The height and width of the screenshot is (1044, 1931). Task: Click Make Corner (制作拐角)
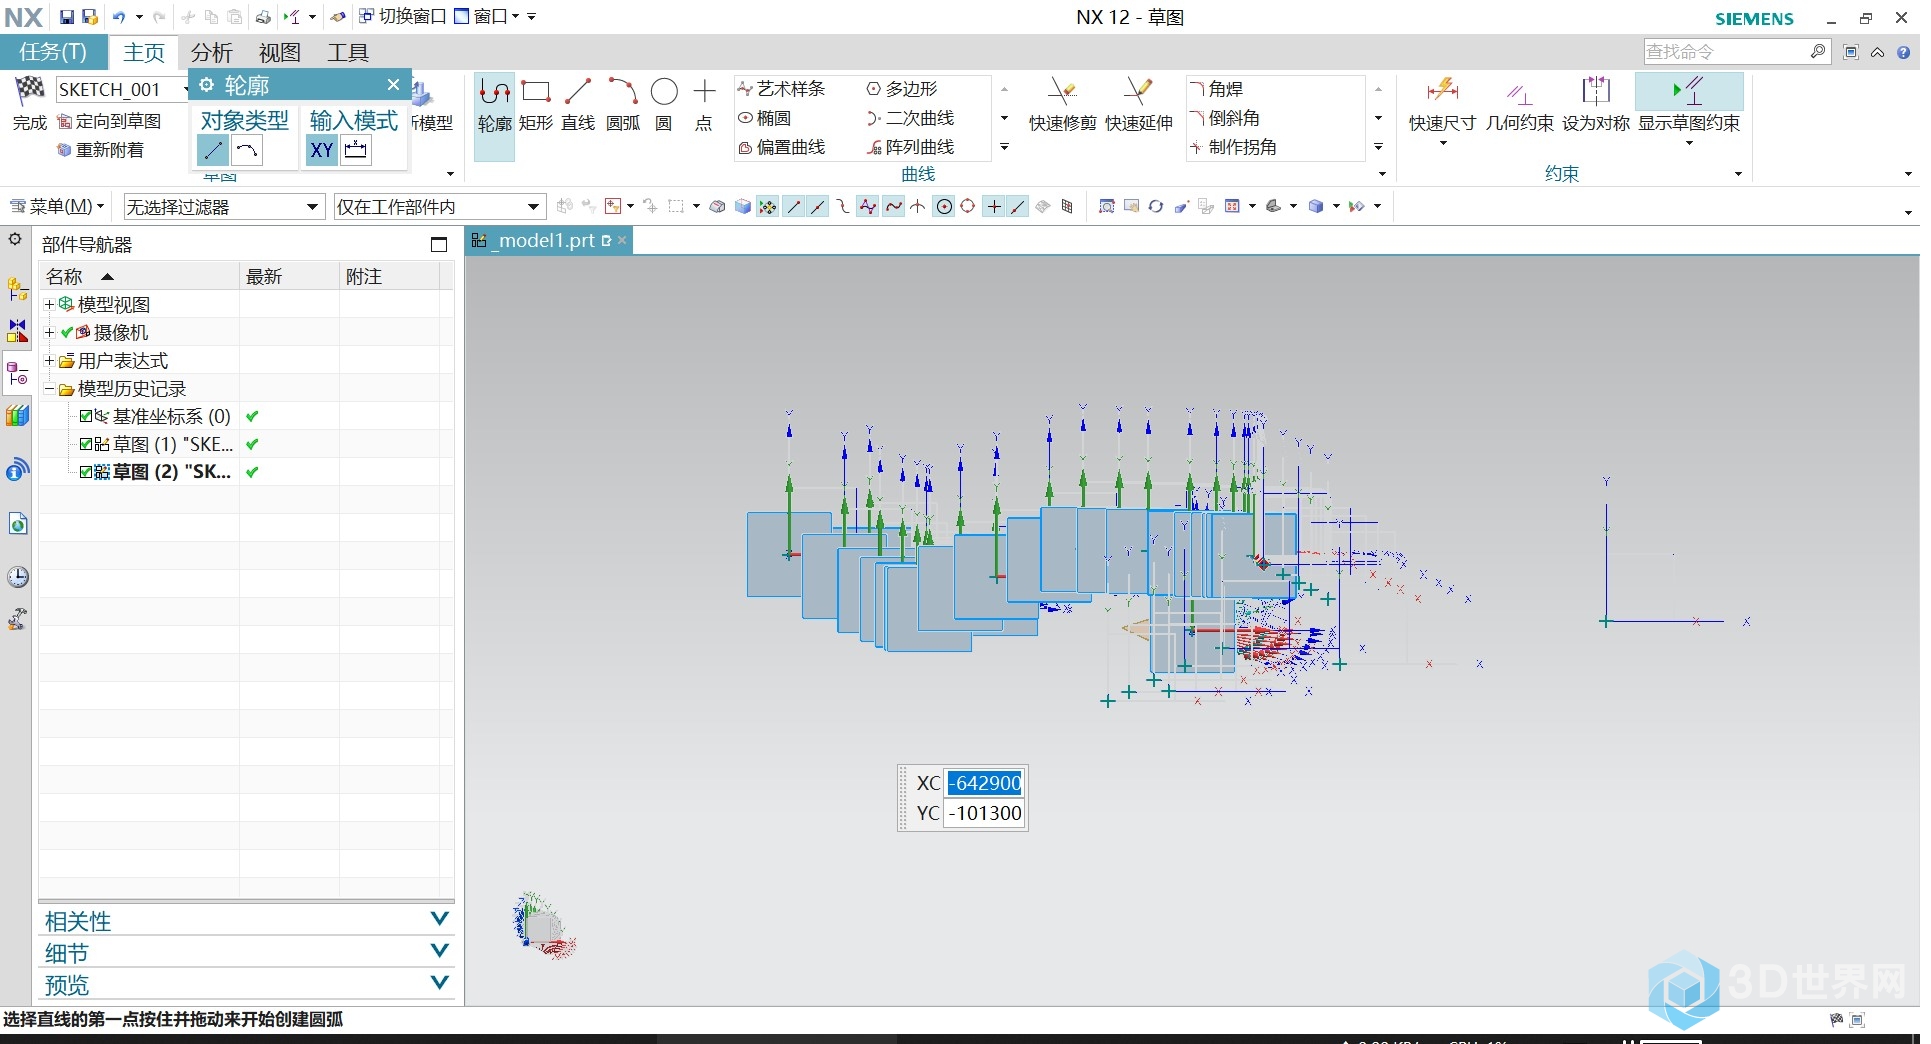coord(1232,147)
